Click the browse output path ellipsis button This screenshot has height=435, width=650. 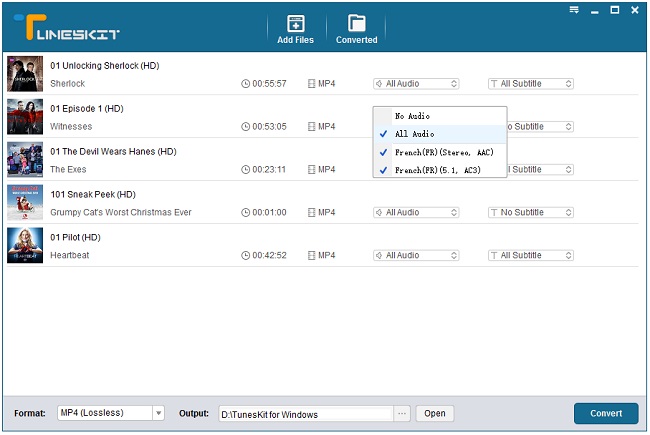pyautogui.click(x=402, y=413)
